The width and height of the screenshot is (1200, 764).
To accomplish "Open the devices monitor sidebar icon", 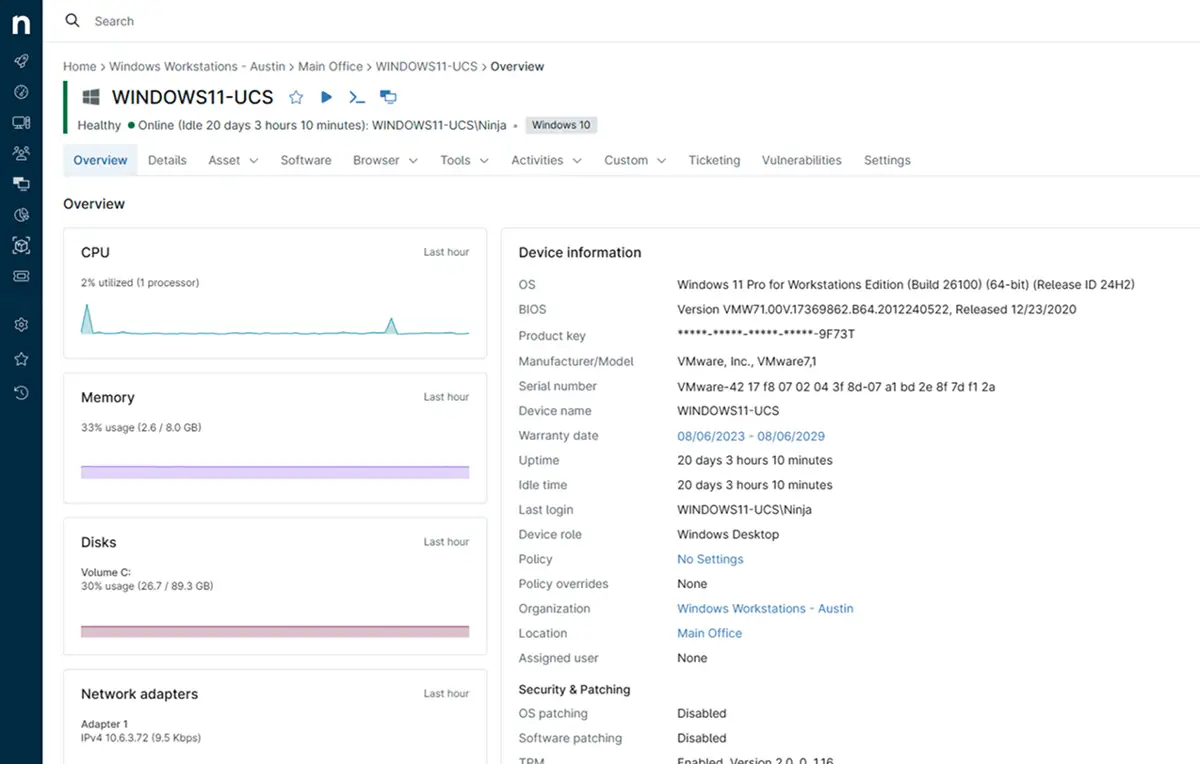I will tap(21, 122).
